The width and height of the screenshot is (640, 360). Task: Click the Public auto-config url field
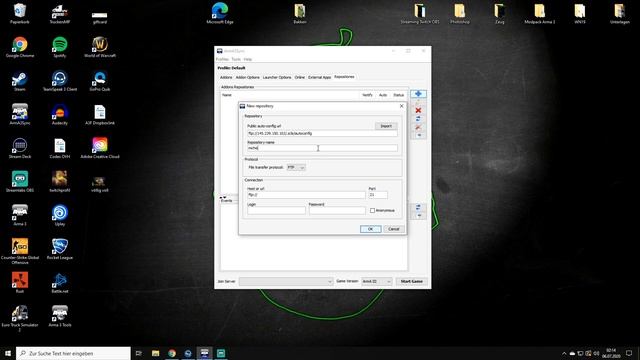(x=322, y=133)
